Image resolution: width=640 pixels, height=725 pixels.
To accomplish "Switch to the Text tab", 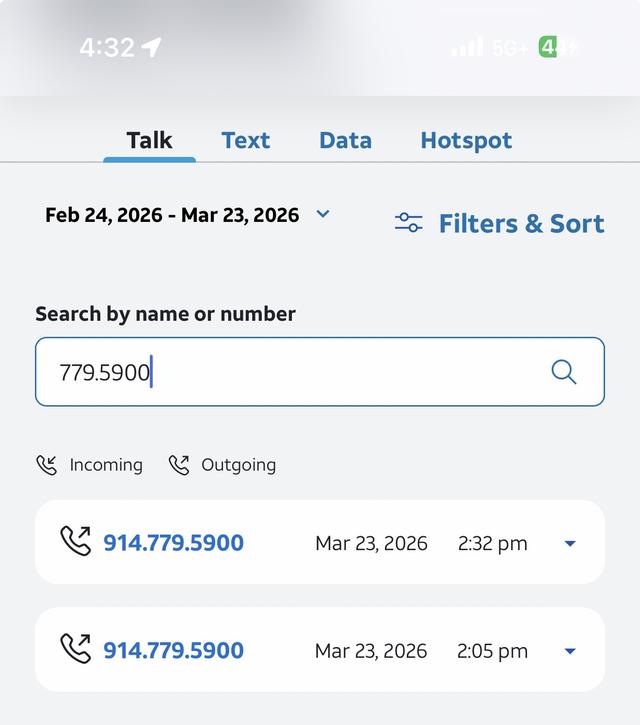I will point(246,141).
